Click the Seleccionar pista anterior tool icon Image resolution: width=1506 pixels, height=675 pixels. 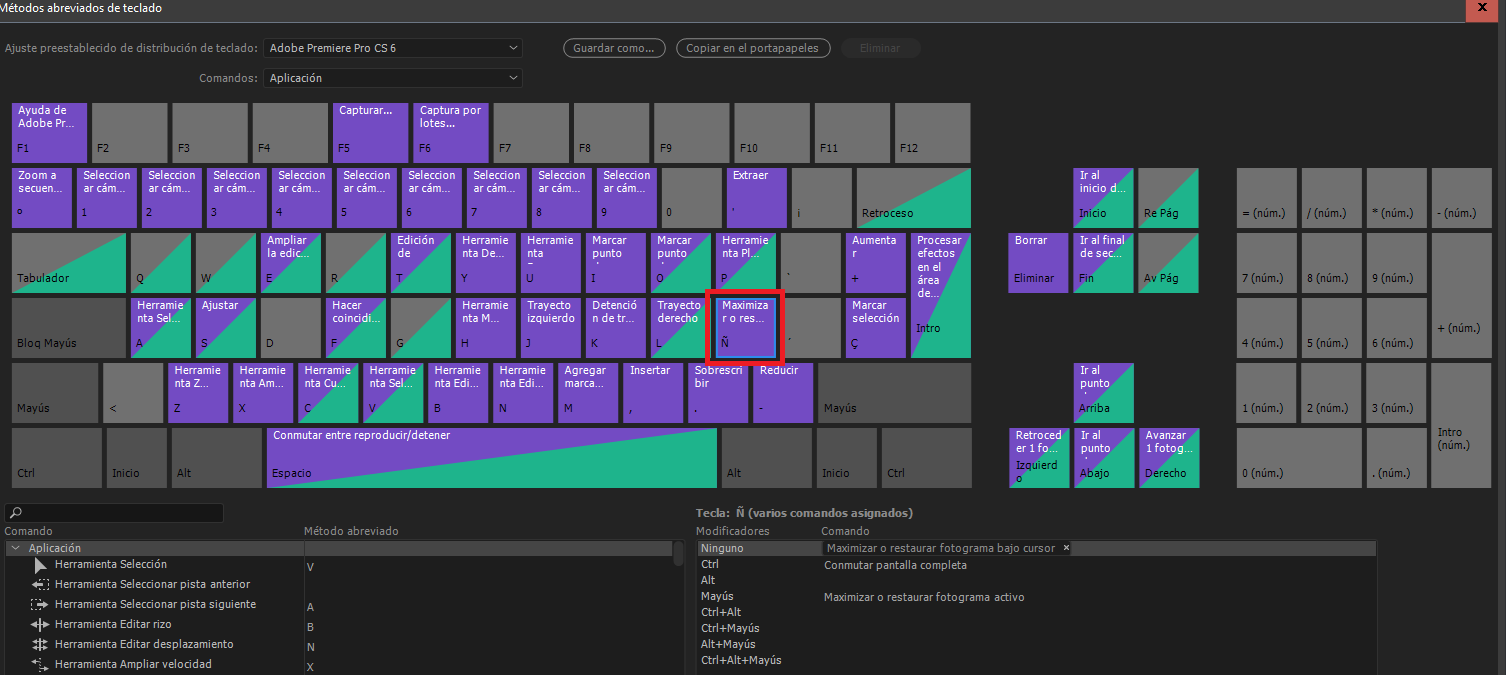(40, 585)
